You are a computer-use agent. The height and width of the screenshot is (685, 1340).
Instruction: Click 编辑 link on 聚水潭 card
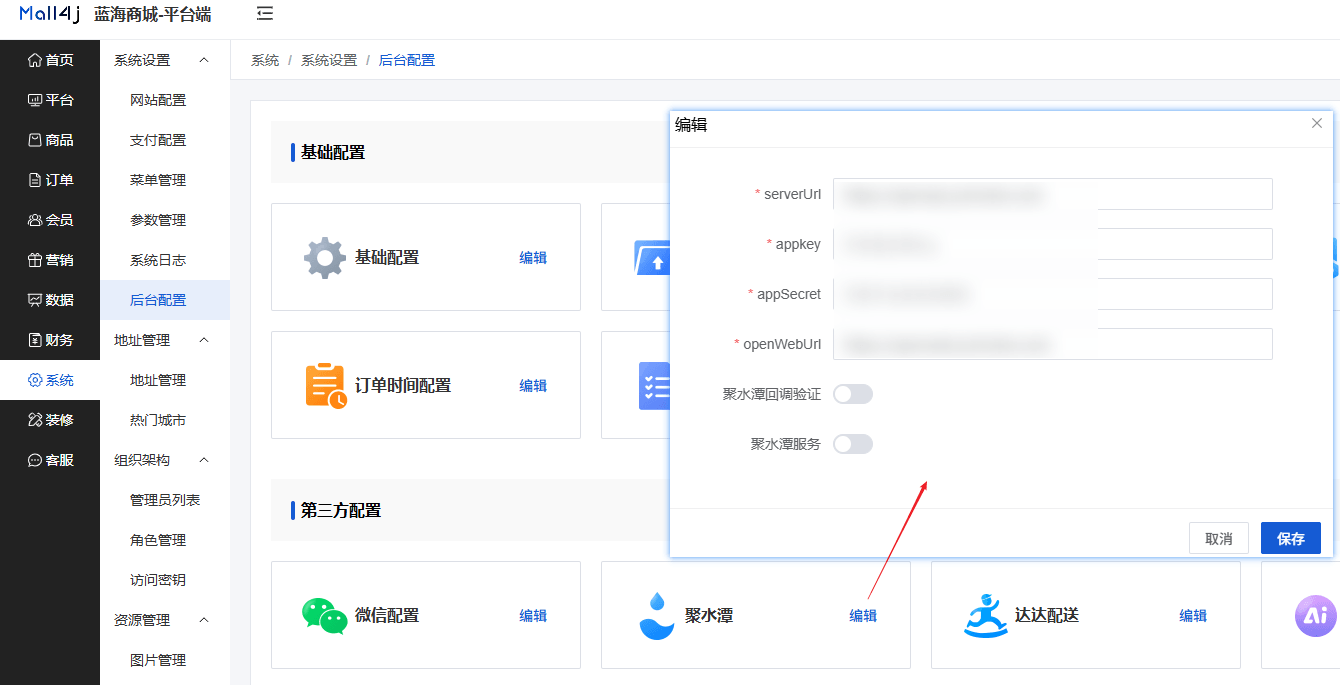[863, 616]
